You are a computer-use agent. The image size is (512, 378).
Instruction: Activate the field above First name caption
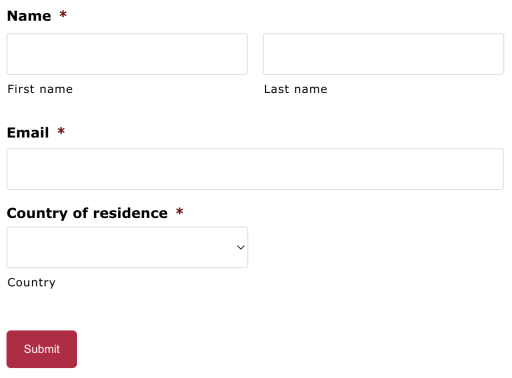127,54
